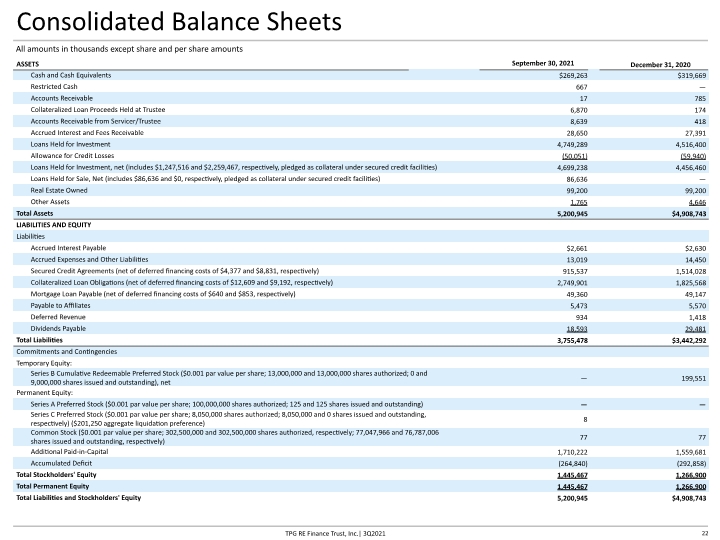Click the Loans Held for Investment label
Image resolution: width=720 pixels, height=540 pixels.
click(70, 144)
